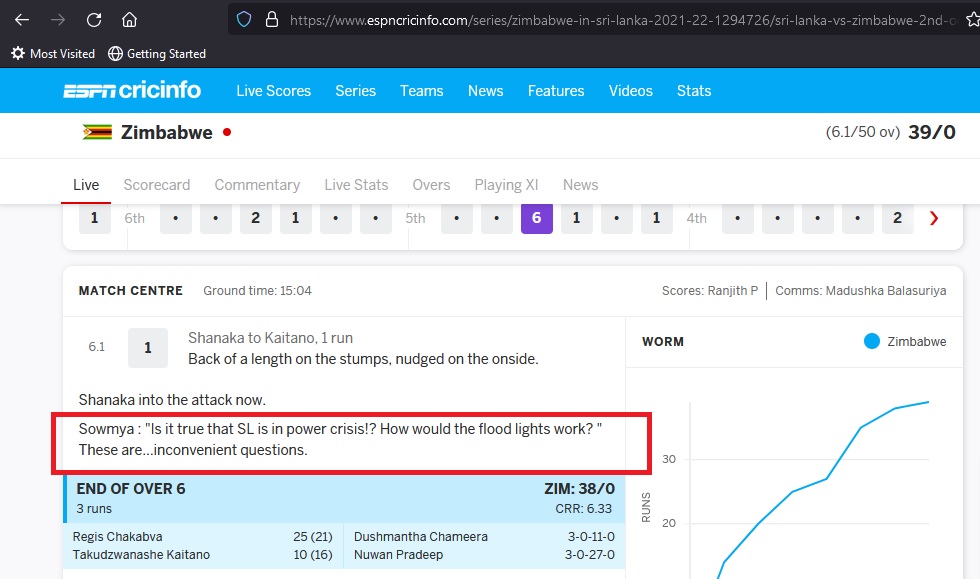
Task: Click the 5th over label
Action: tap(415, 218)
